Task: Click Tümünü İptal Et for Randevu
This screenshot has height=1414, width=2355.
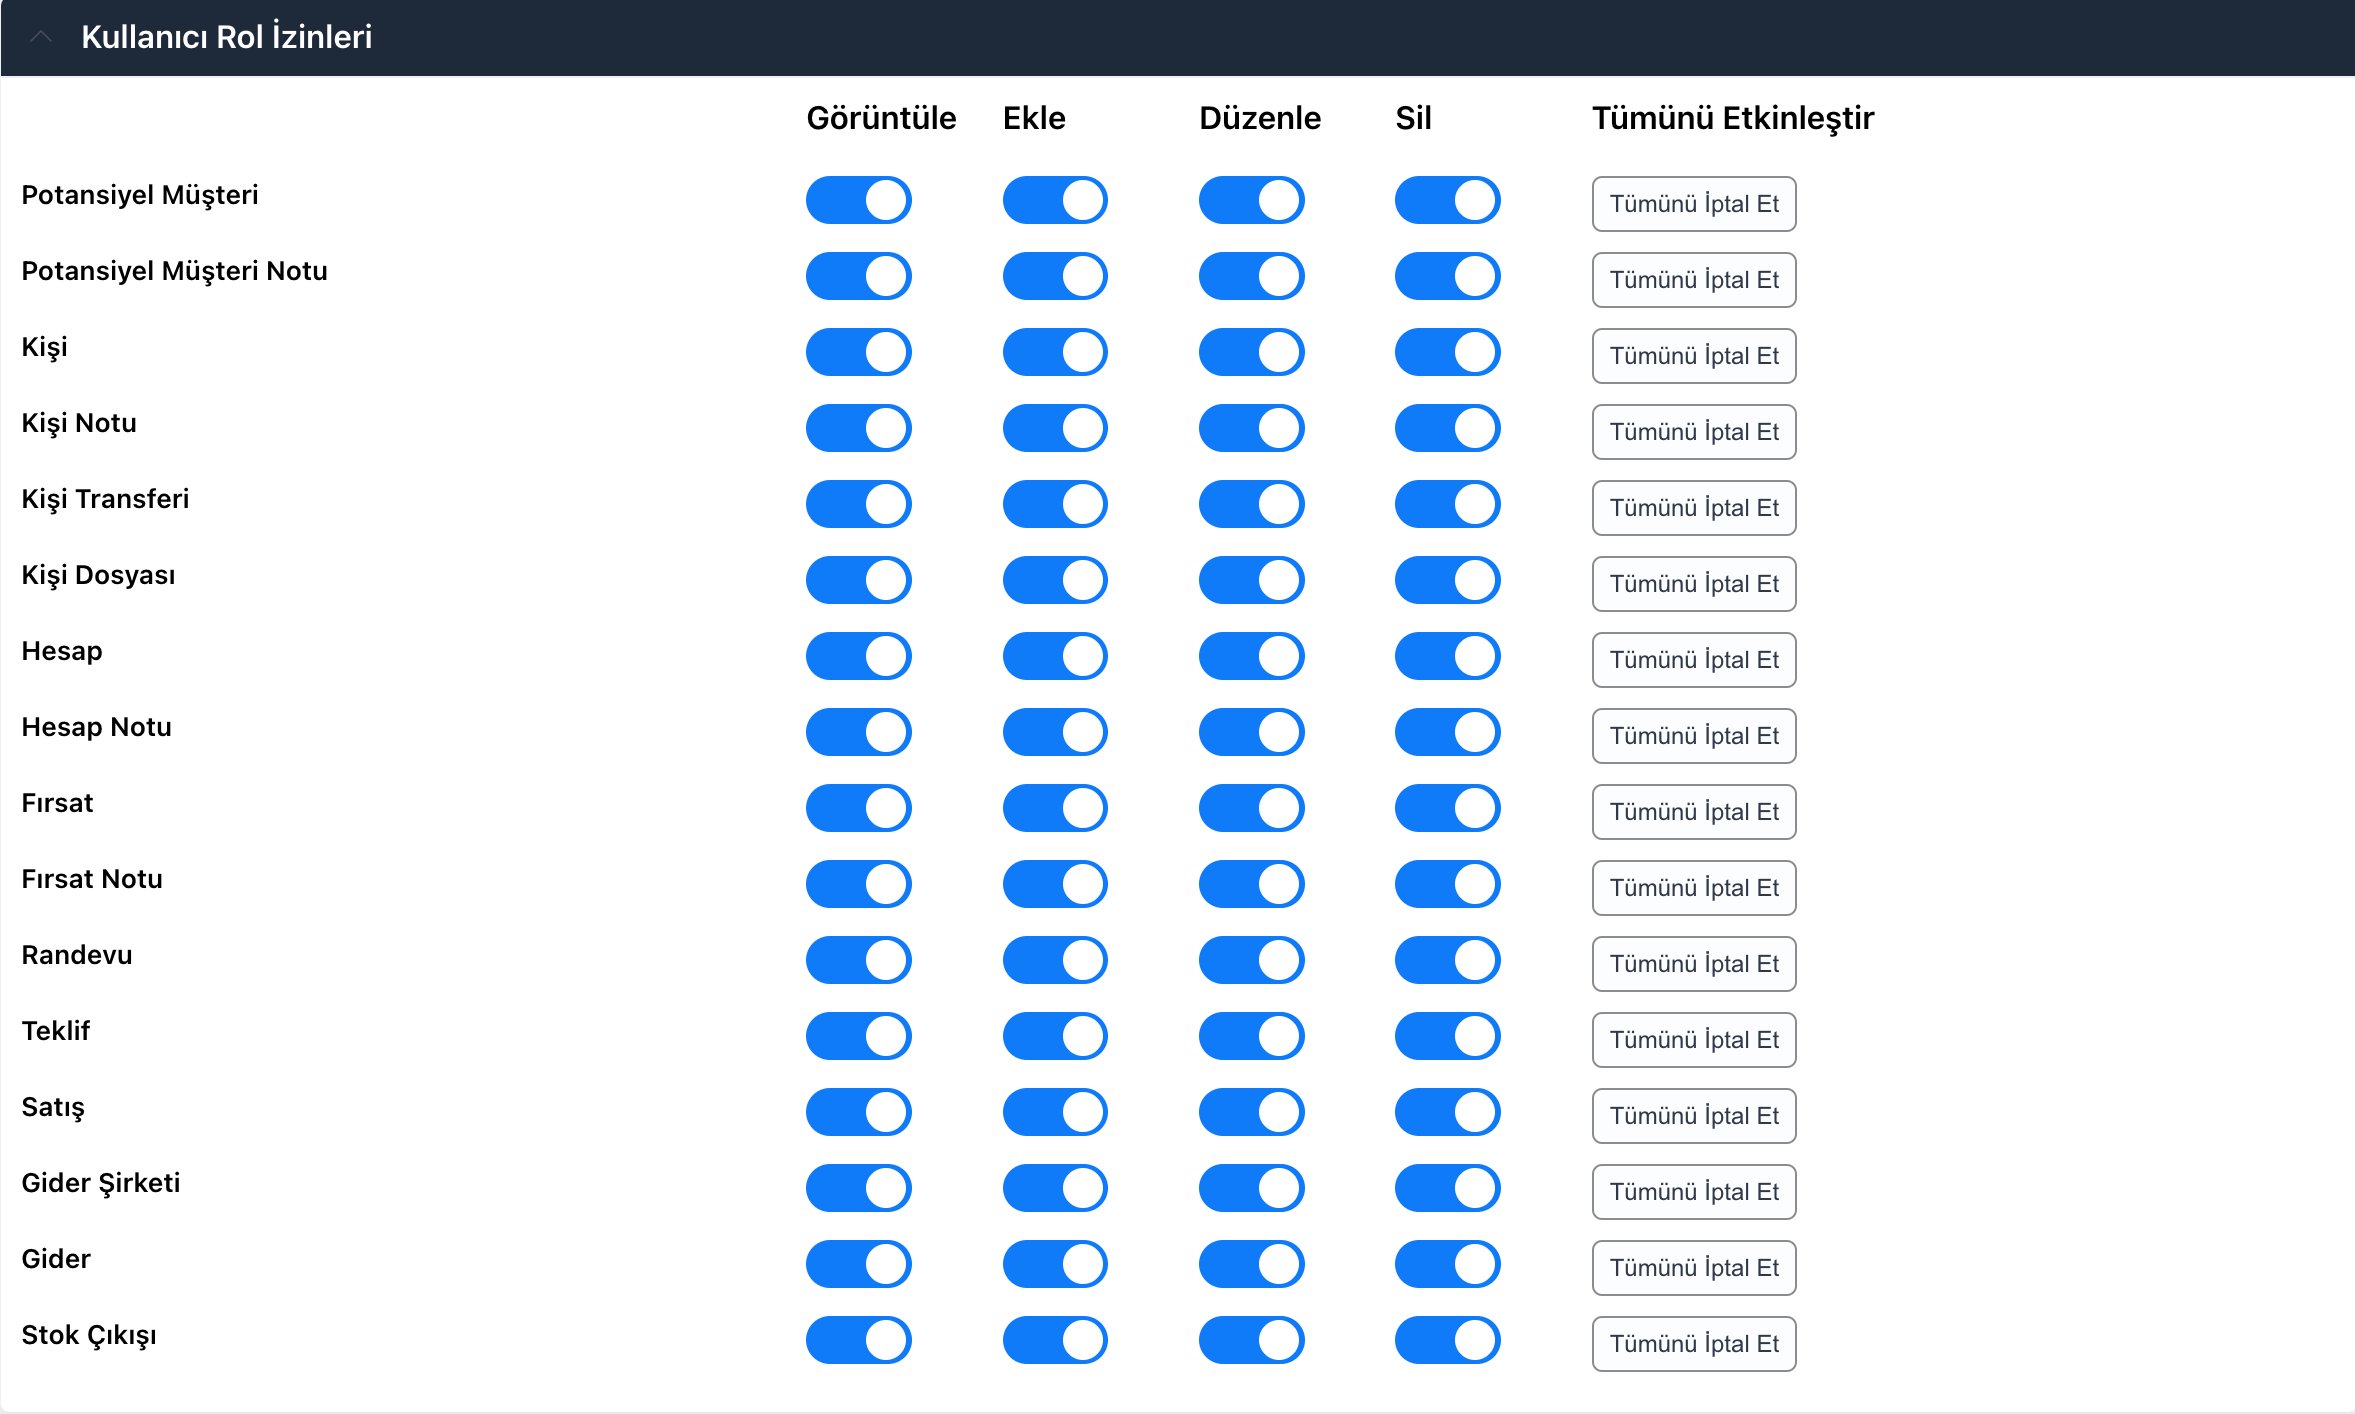Action: [1694, 964]
